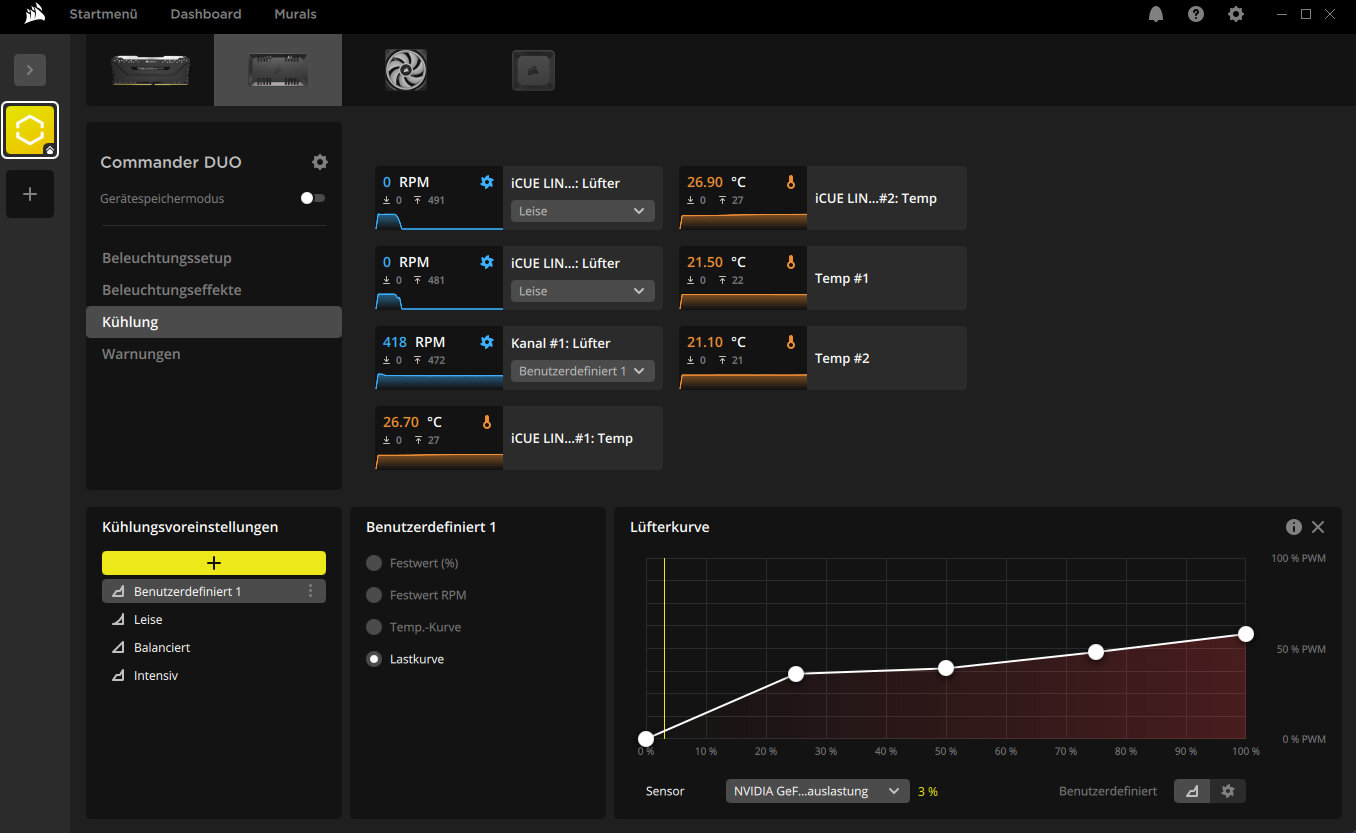Click the fan curve point at 50 %
This screenshot has width=1356, height=833.
pos(946,668)
